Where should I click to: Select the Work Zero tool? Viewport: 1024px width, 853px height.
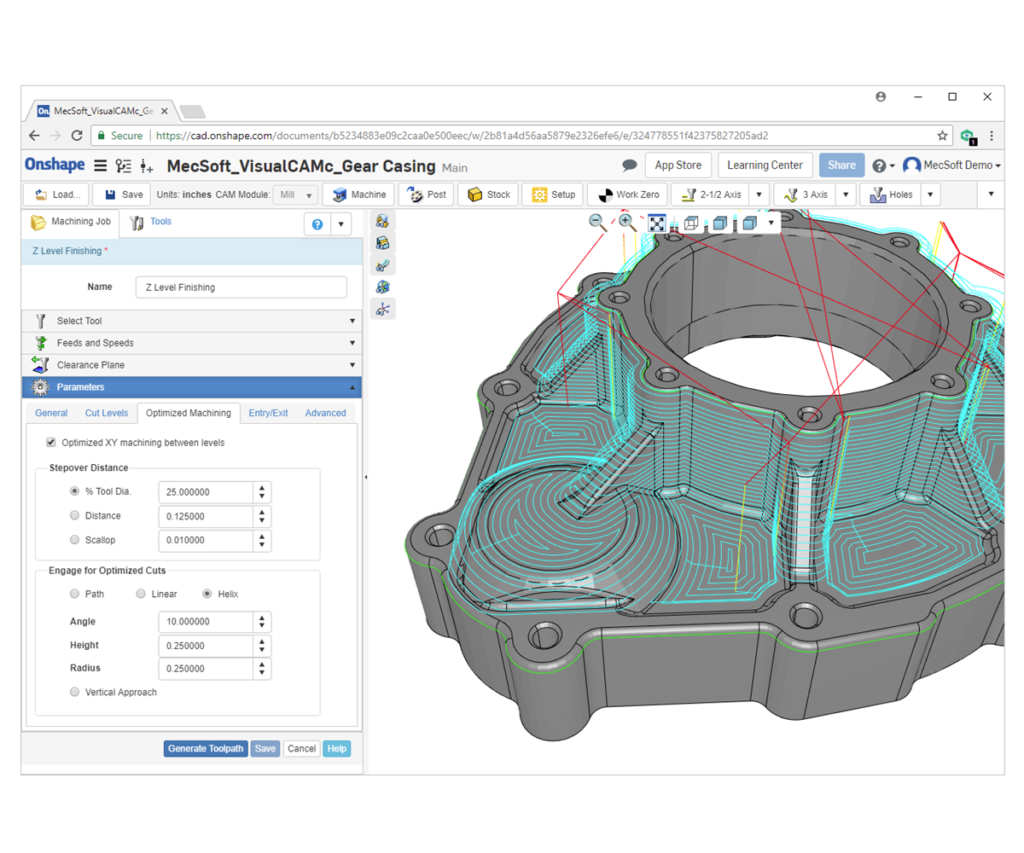(628, 194)
